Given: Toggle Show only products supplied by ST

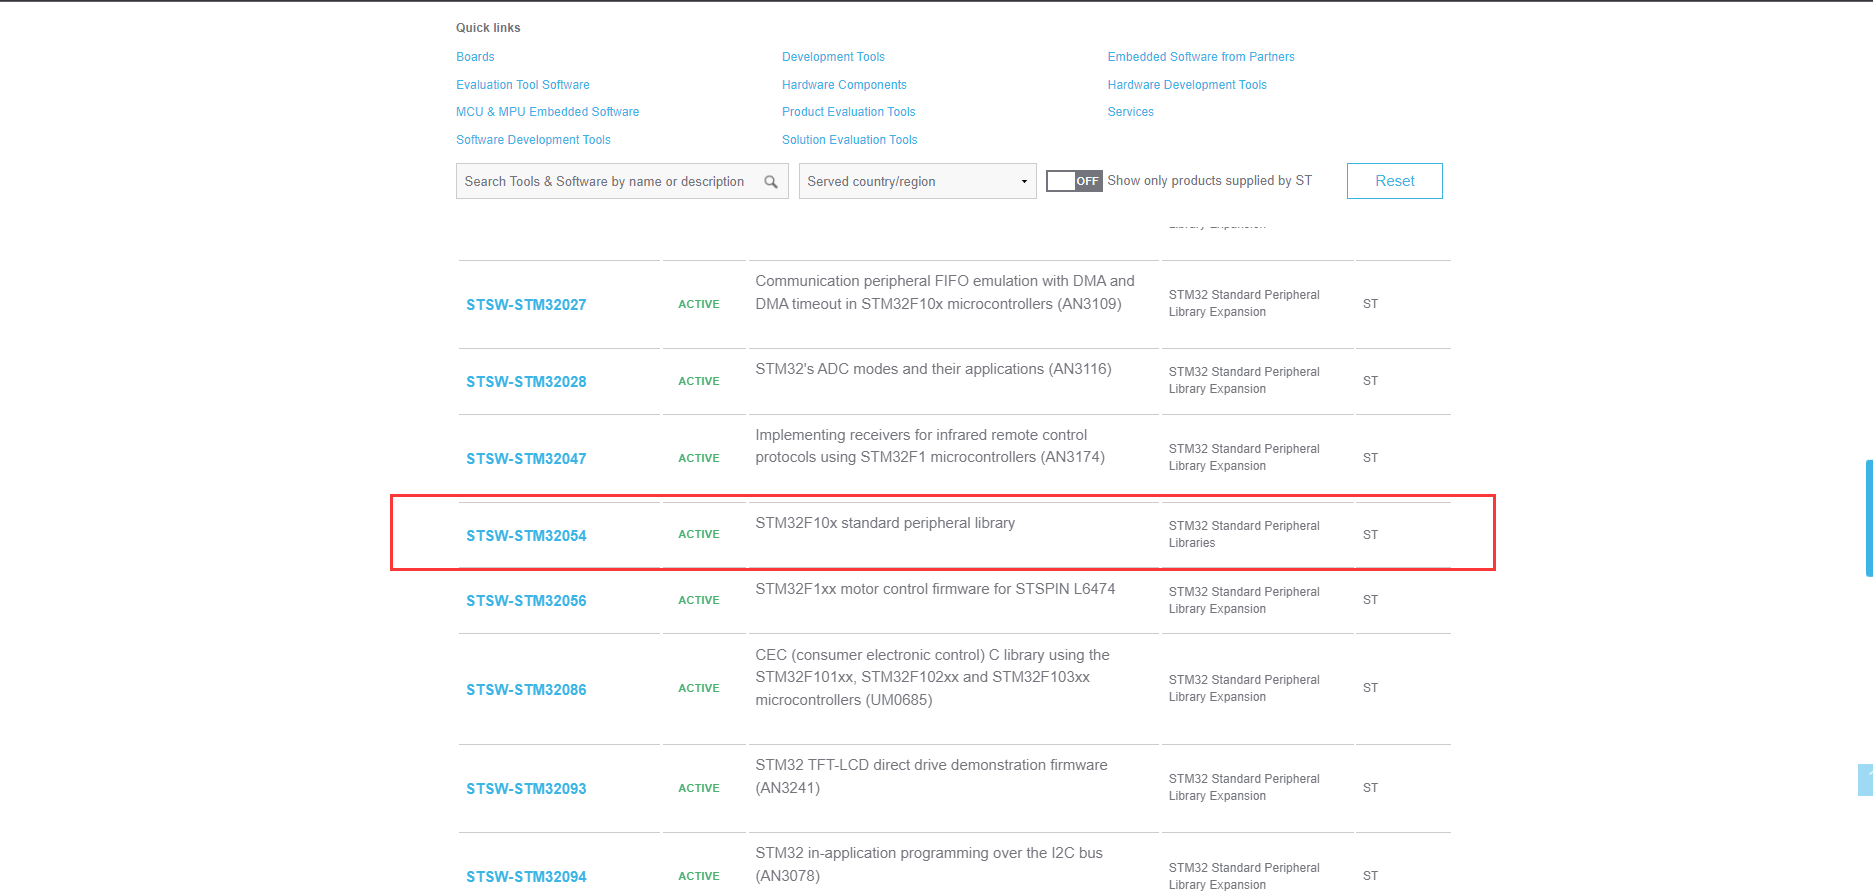Looking at the screenshot, I should tap(1074, 181).
